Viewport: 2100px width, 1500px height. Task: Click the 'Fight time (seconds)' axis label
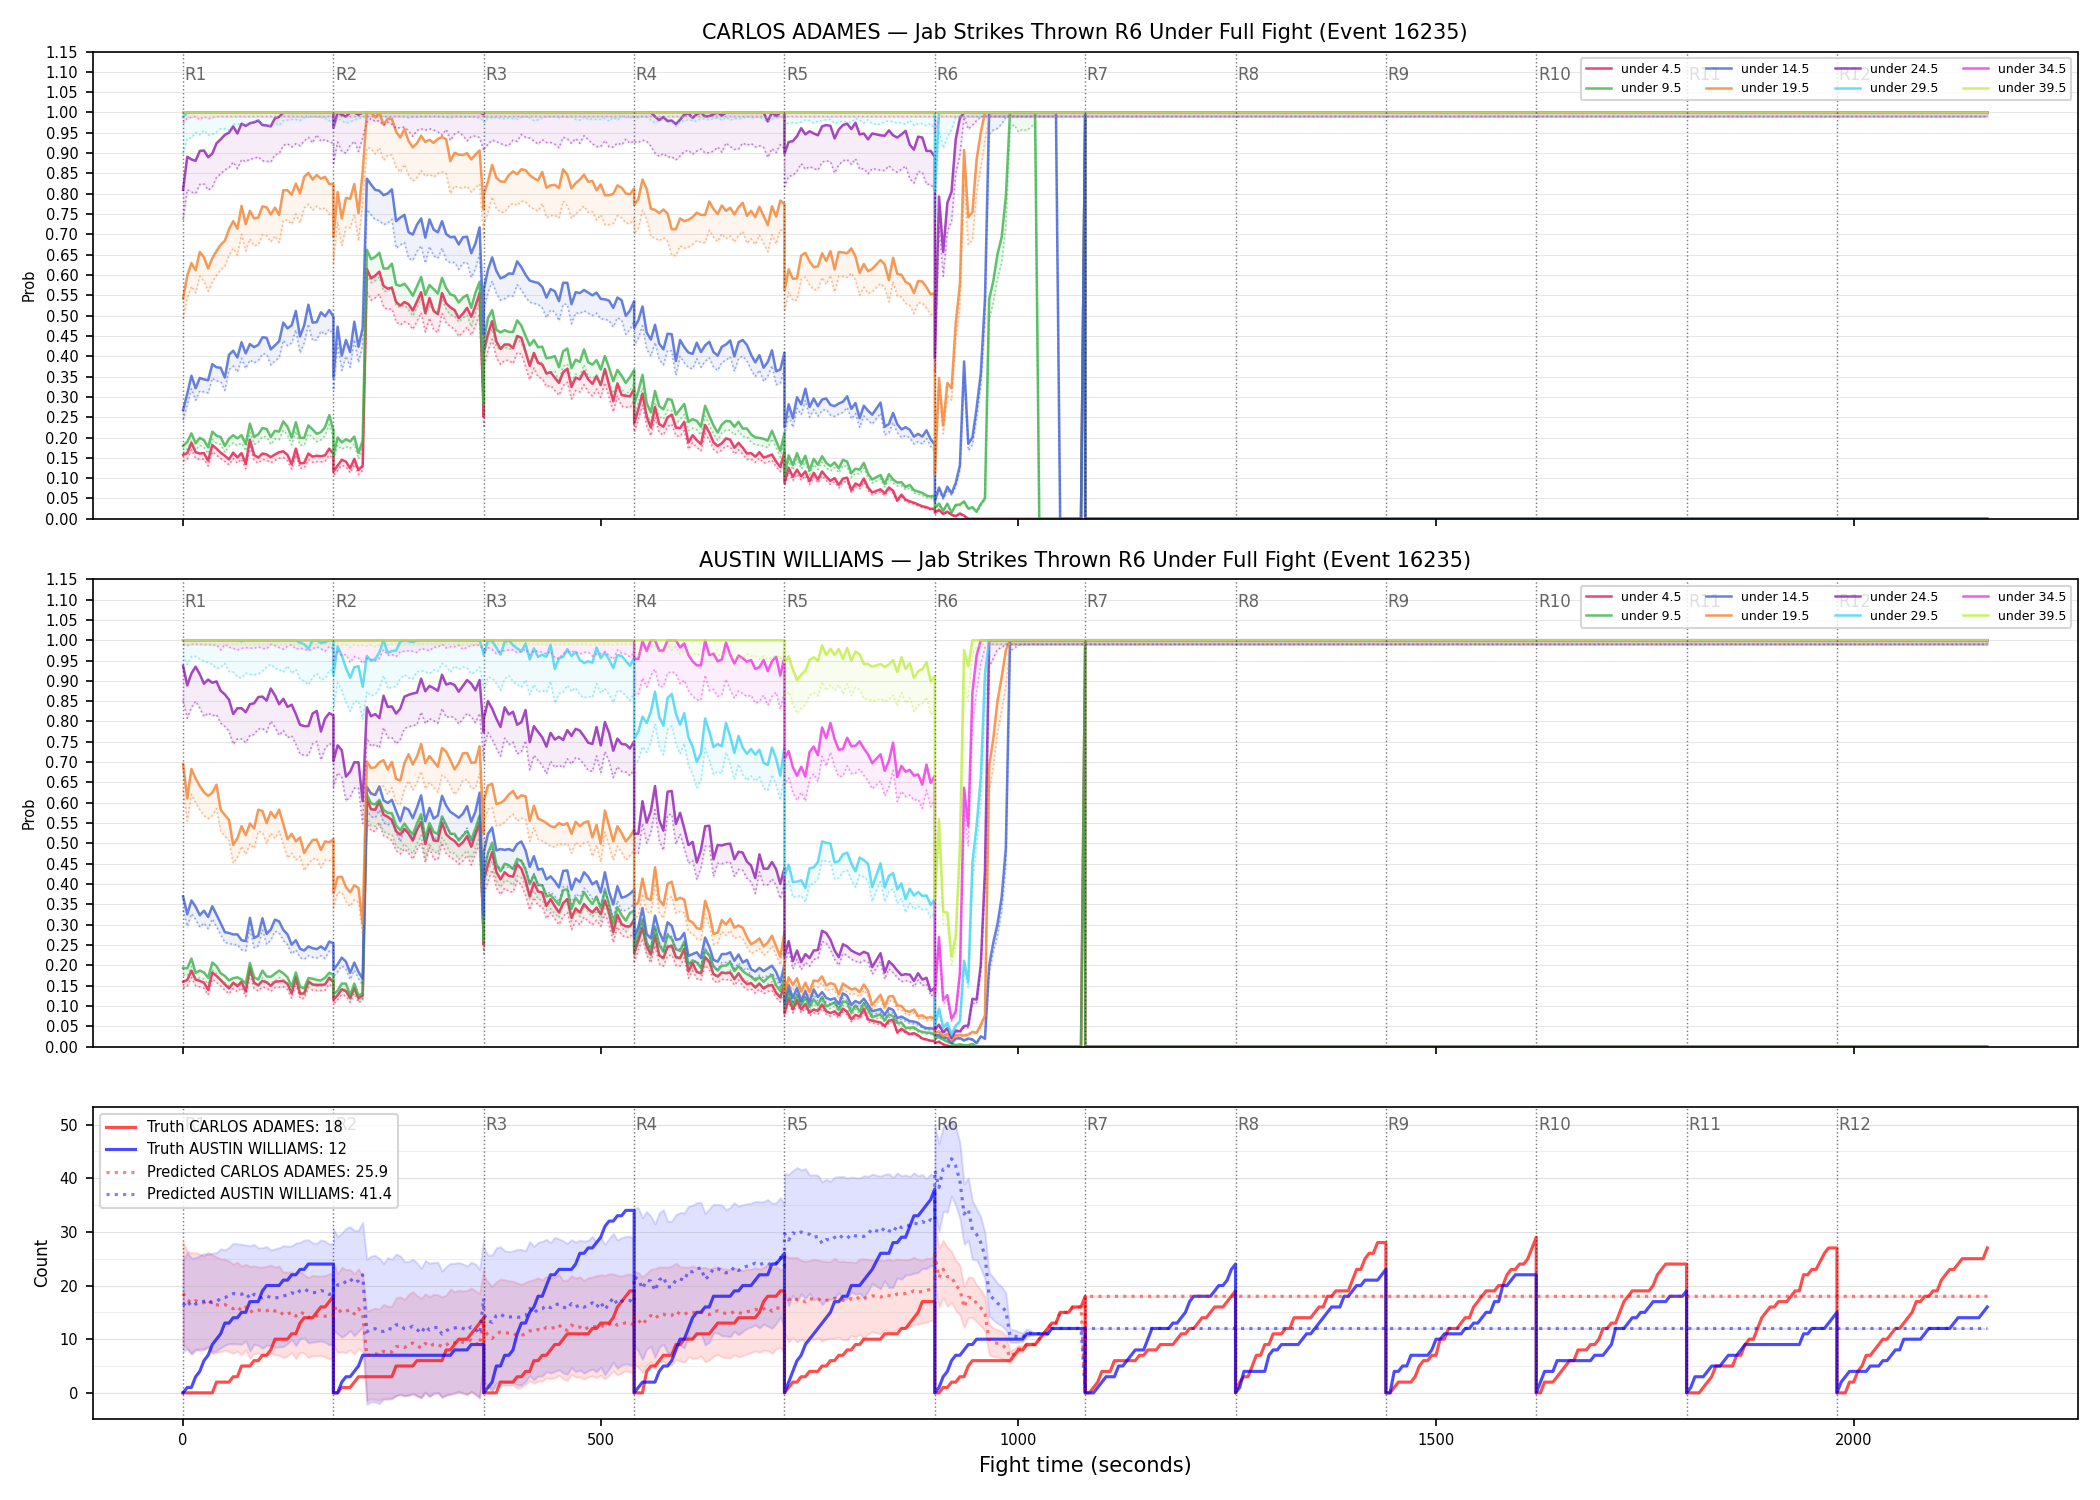point(1085,1465)
